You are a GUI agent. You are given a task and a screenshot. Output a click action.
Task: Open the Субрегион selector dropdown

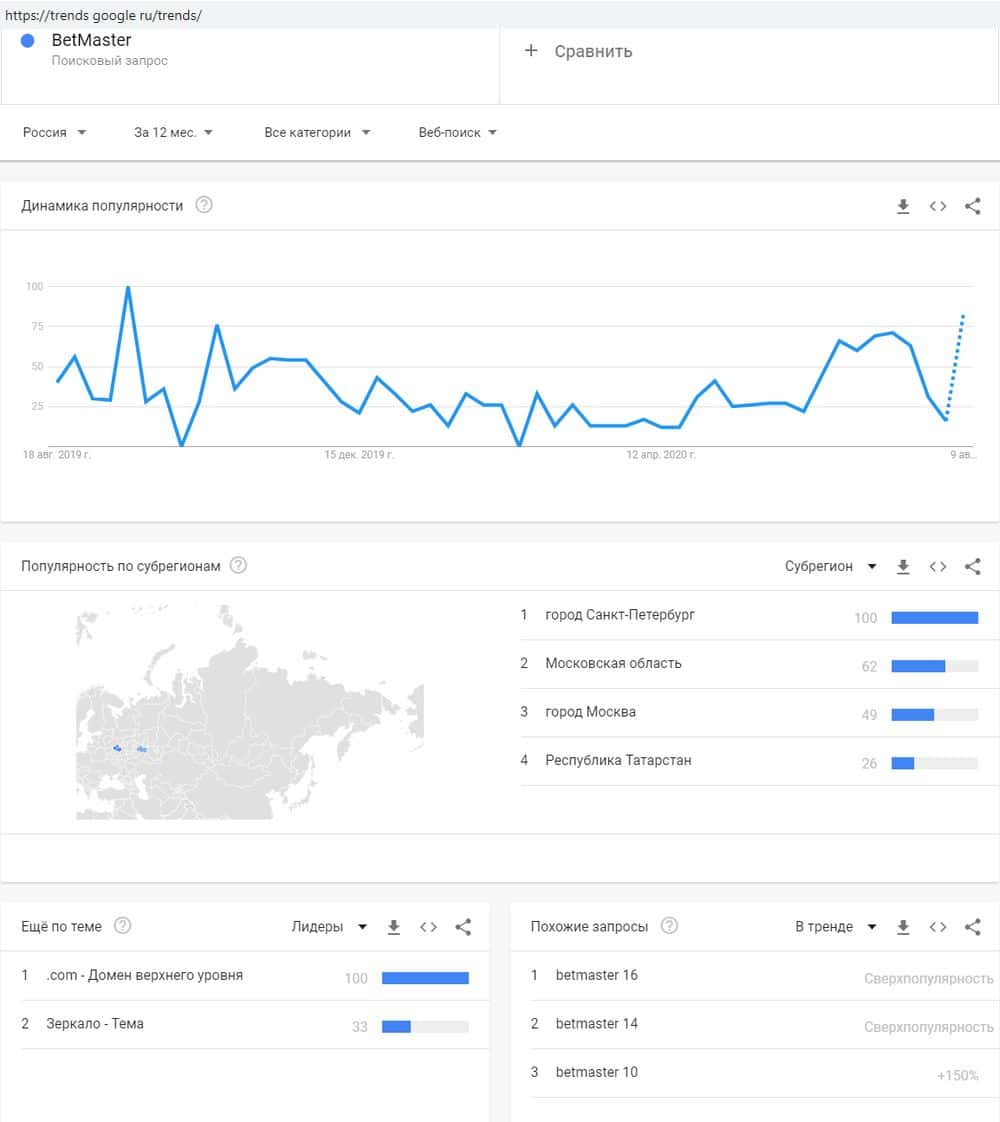tap(830, 566)
